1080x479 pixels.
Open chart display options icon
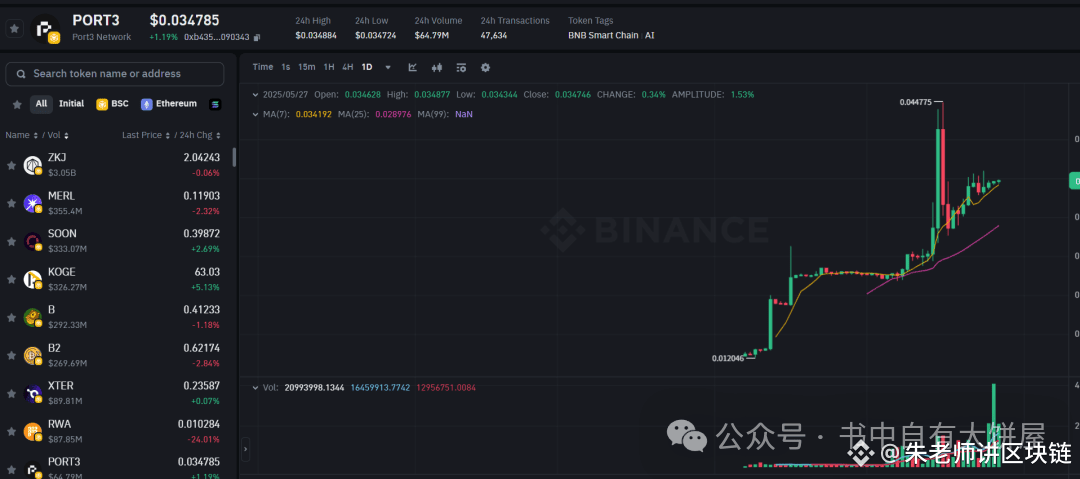[461, 68]
